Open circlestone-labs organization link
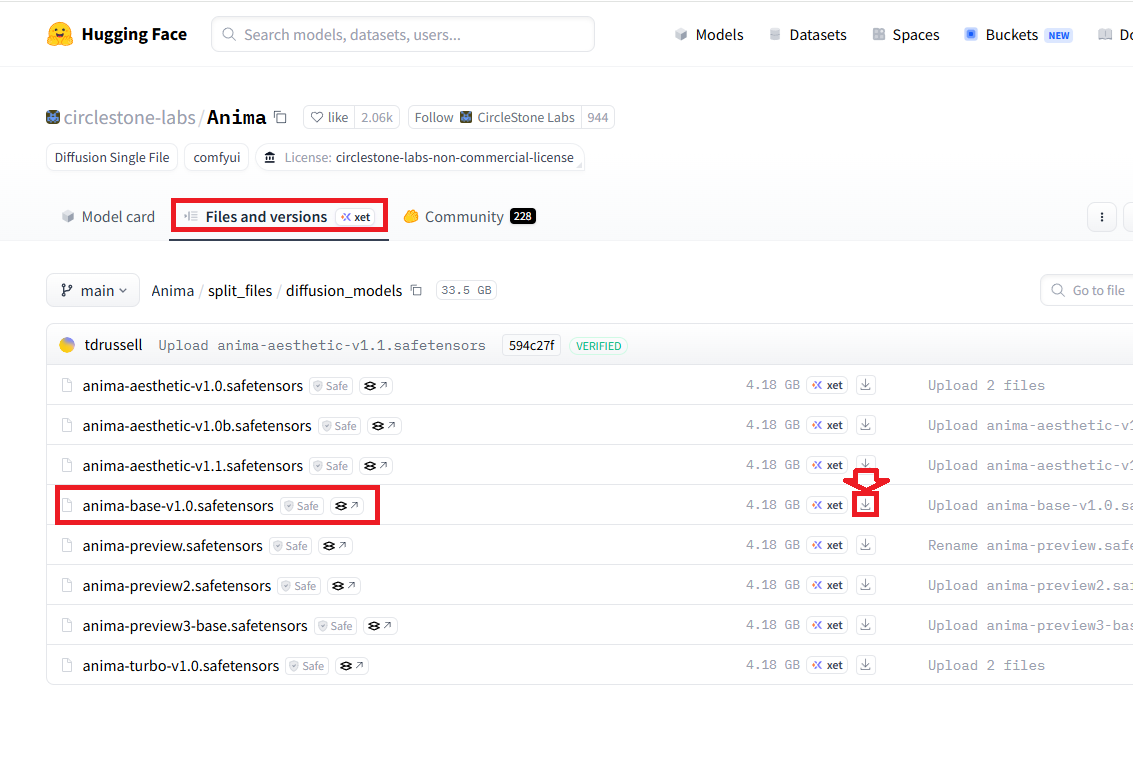Viewport: 1133px width, 759px height. point(129,117)
